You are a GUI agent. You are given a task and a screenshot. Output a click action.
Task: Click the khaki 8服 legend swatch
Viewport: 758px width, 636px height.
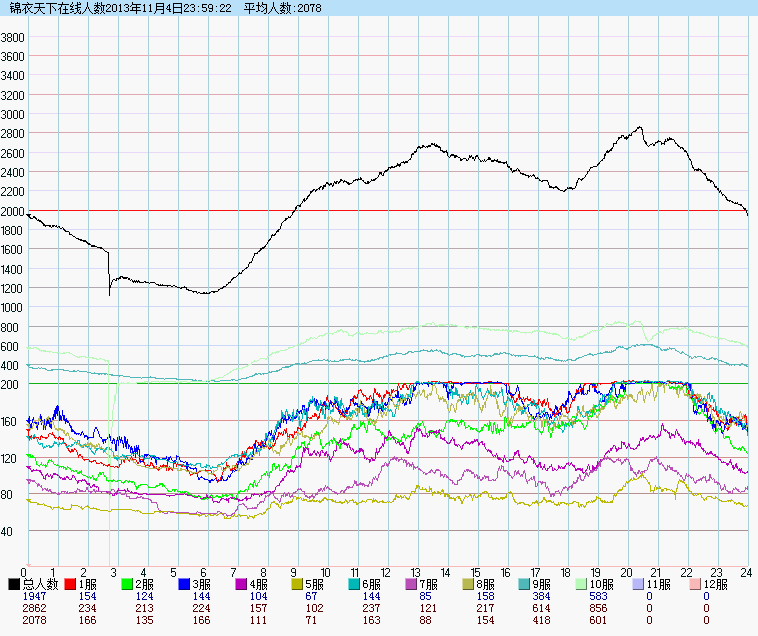470,584
